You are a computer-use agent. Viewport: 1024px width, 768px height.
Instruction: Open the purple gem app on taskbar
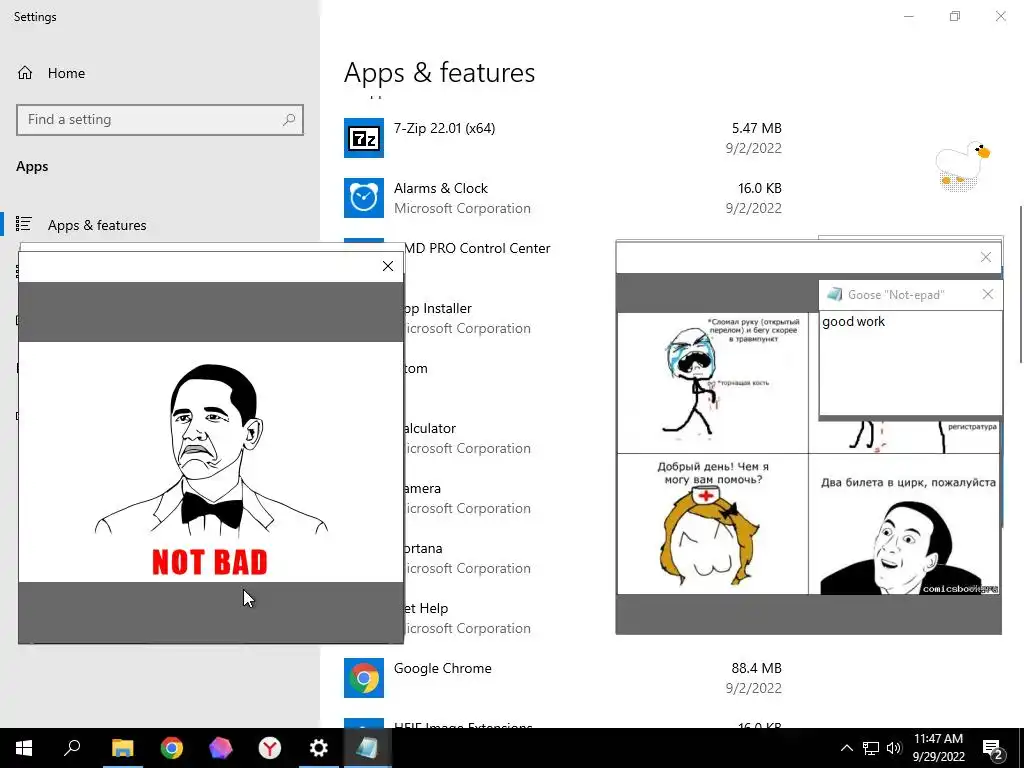click(221, 748)
